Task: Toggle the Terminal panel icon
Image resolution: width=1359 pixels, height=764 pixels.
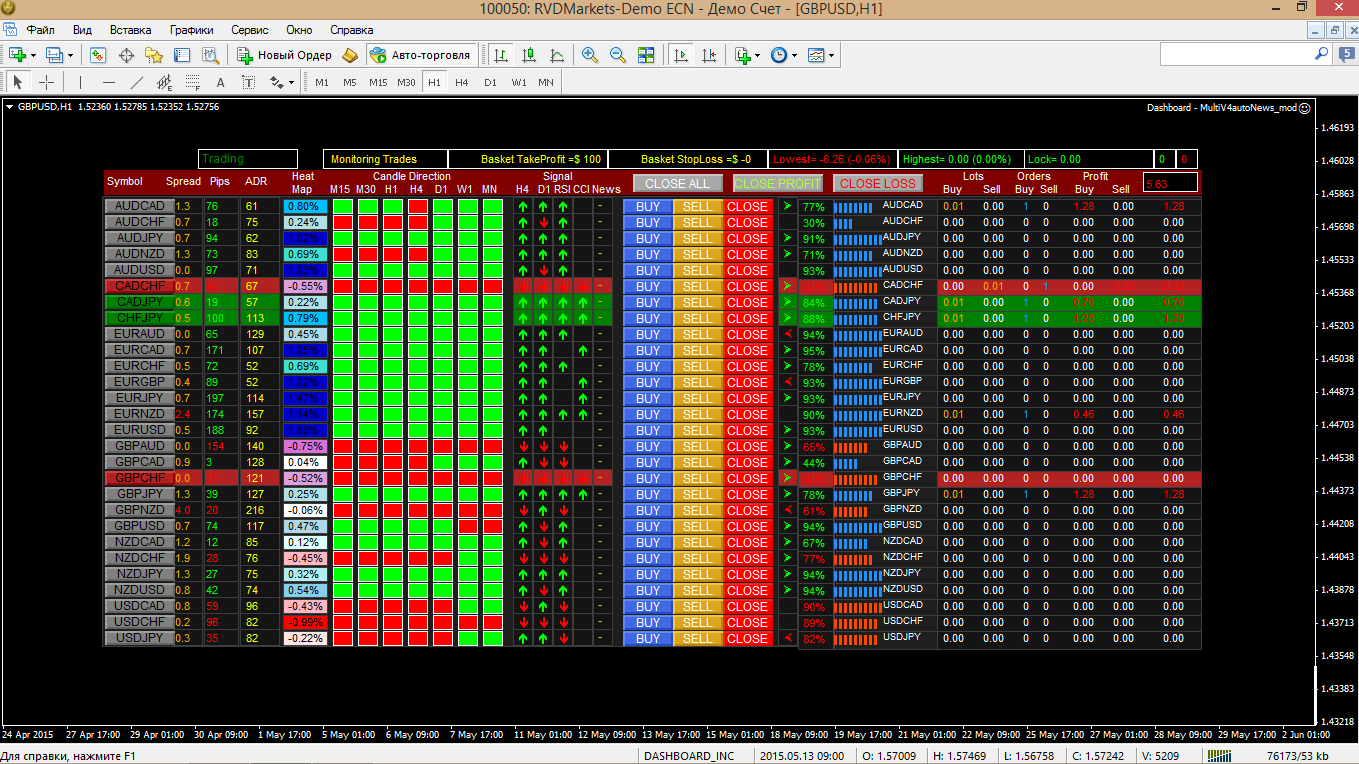Action: tap(182, 55)
